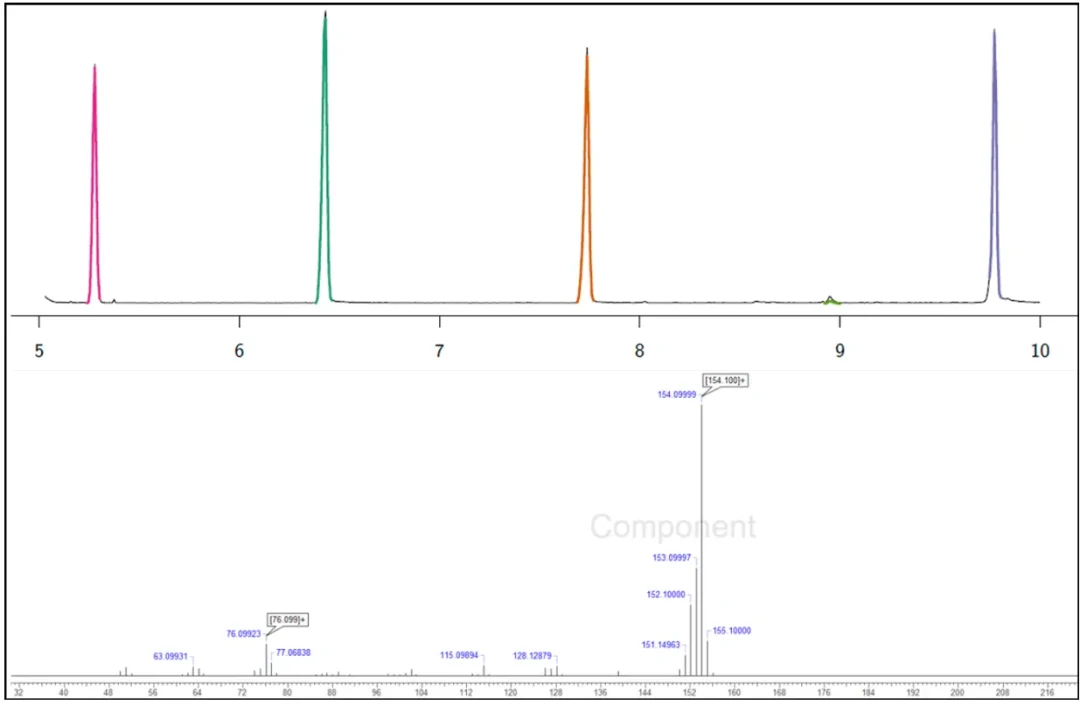
Task: Click retention time axis label 6
Action: pos(239,351)
